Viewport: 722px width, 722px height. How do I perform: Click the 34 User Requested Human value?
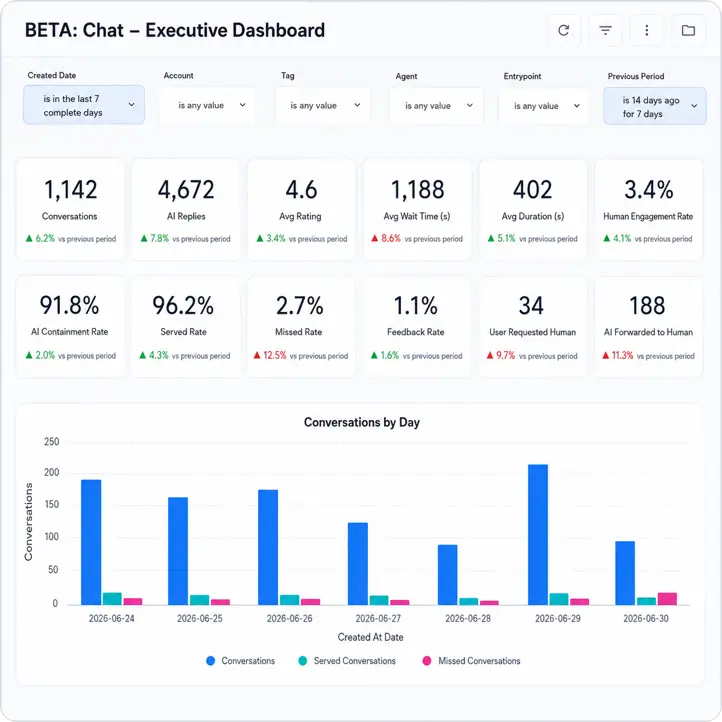point(531,306)
